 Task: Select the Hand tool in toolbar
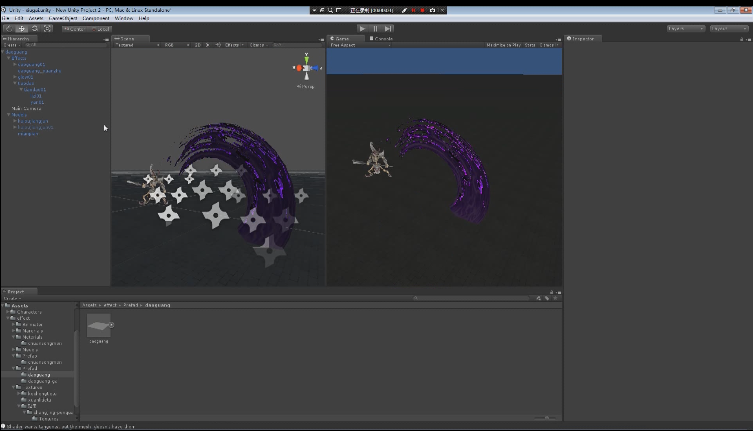8,28
